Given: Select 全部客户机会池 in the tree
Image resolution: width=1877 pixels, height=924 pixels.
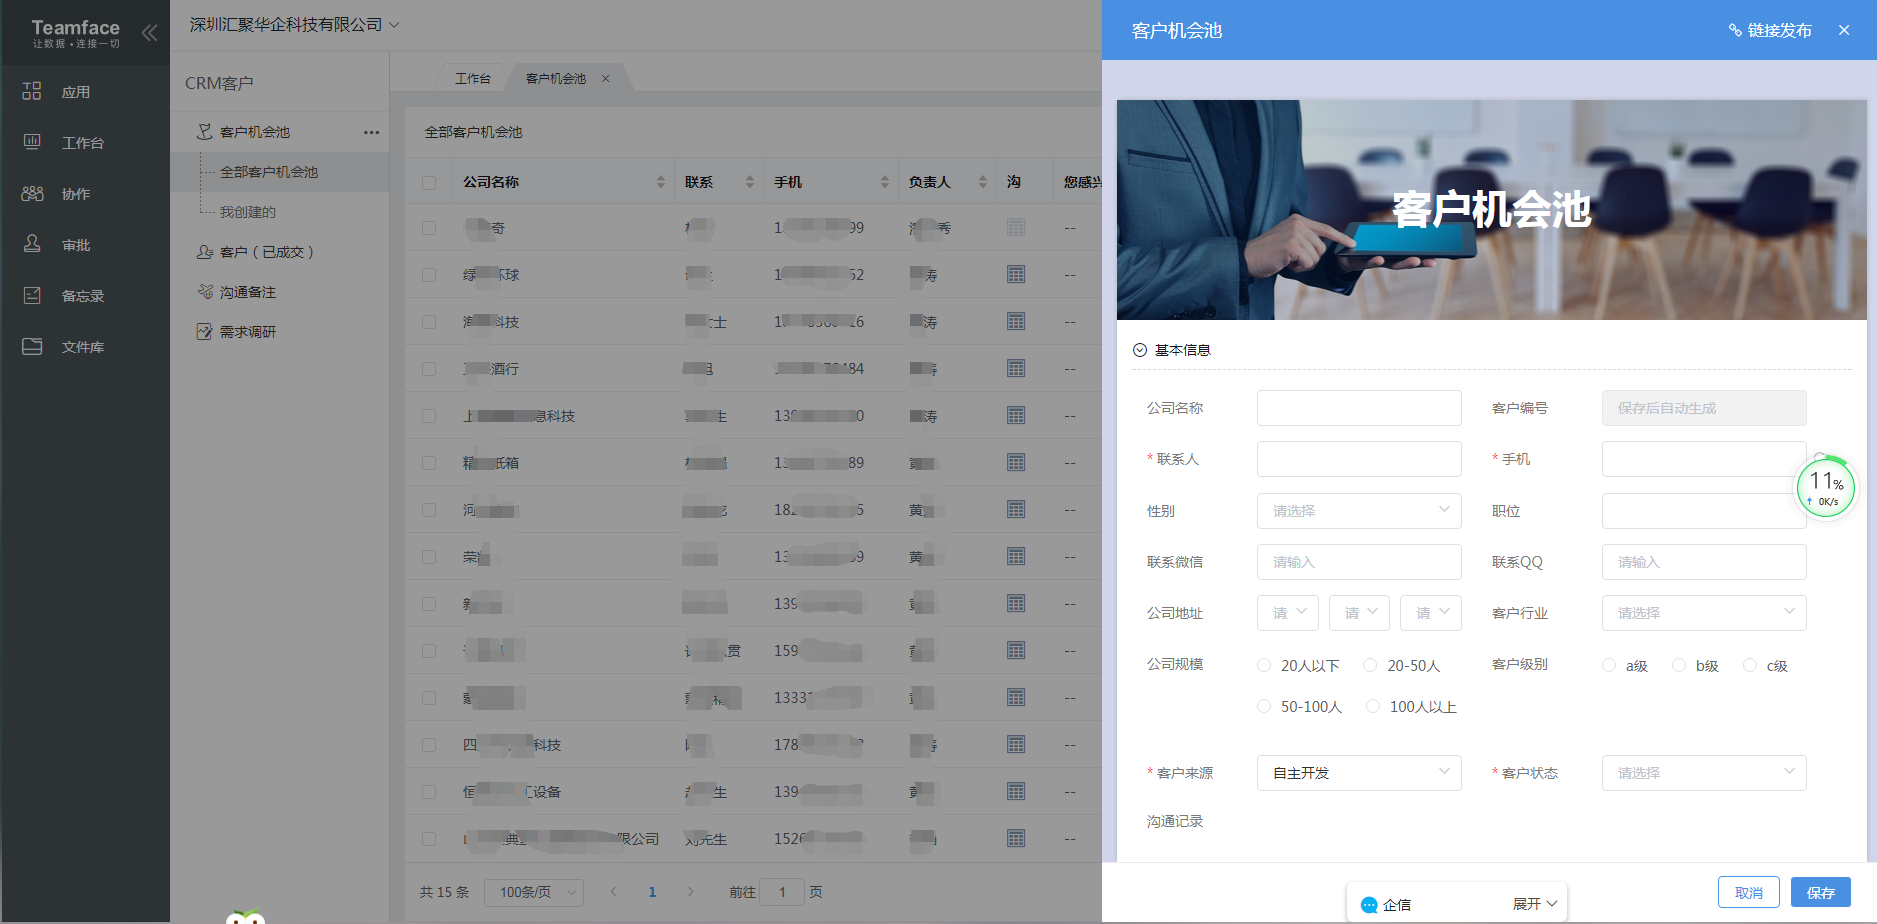Looking at the screenshot, I should (x=269, y=172).
